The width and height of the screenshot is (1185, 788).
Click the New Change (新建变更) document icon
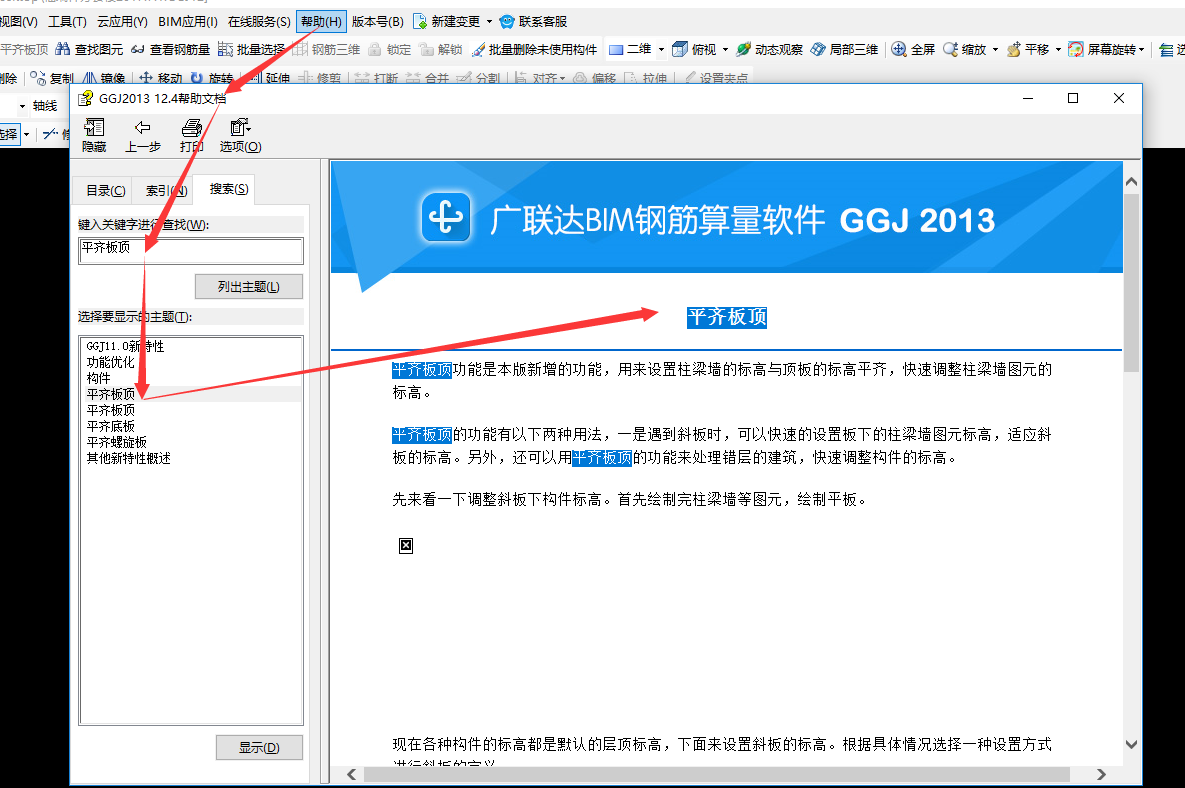coord(420,21)
